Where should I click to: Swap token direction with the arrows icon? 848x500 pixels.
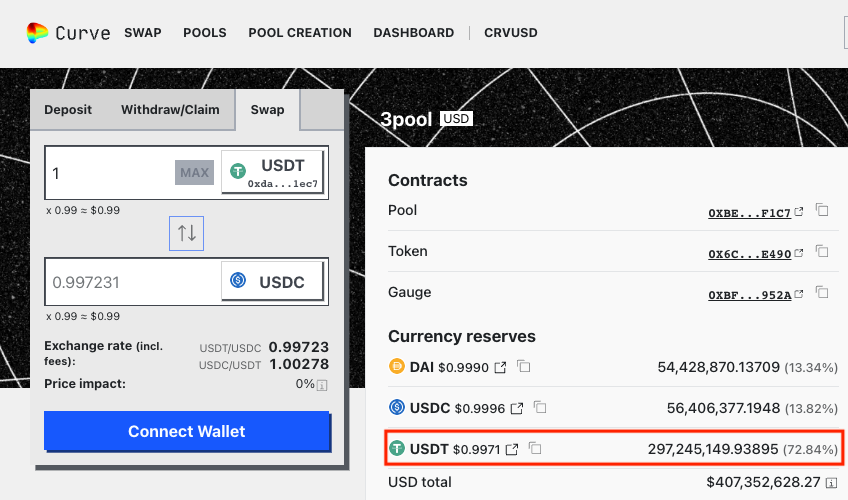187,233
